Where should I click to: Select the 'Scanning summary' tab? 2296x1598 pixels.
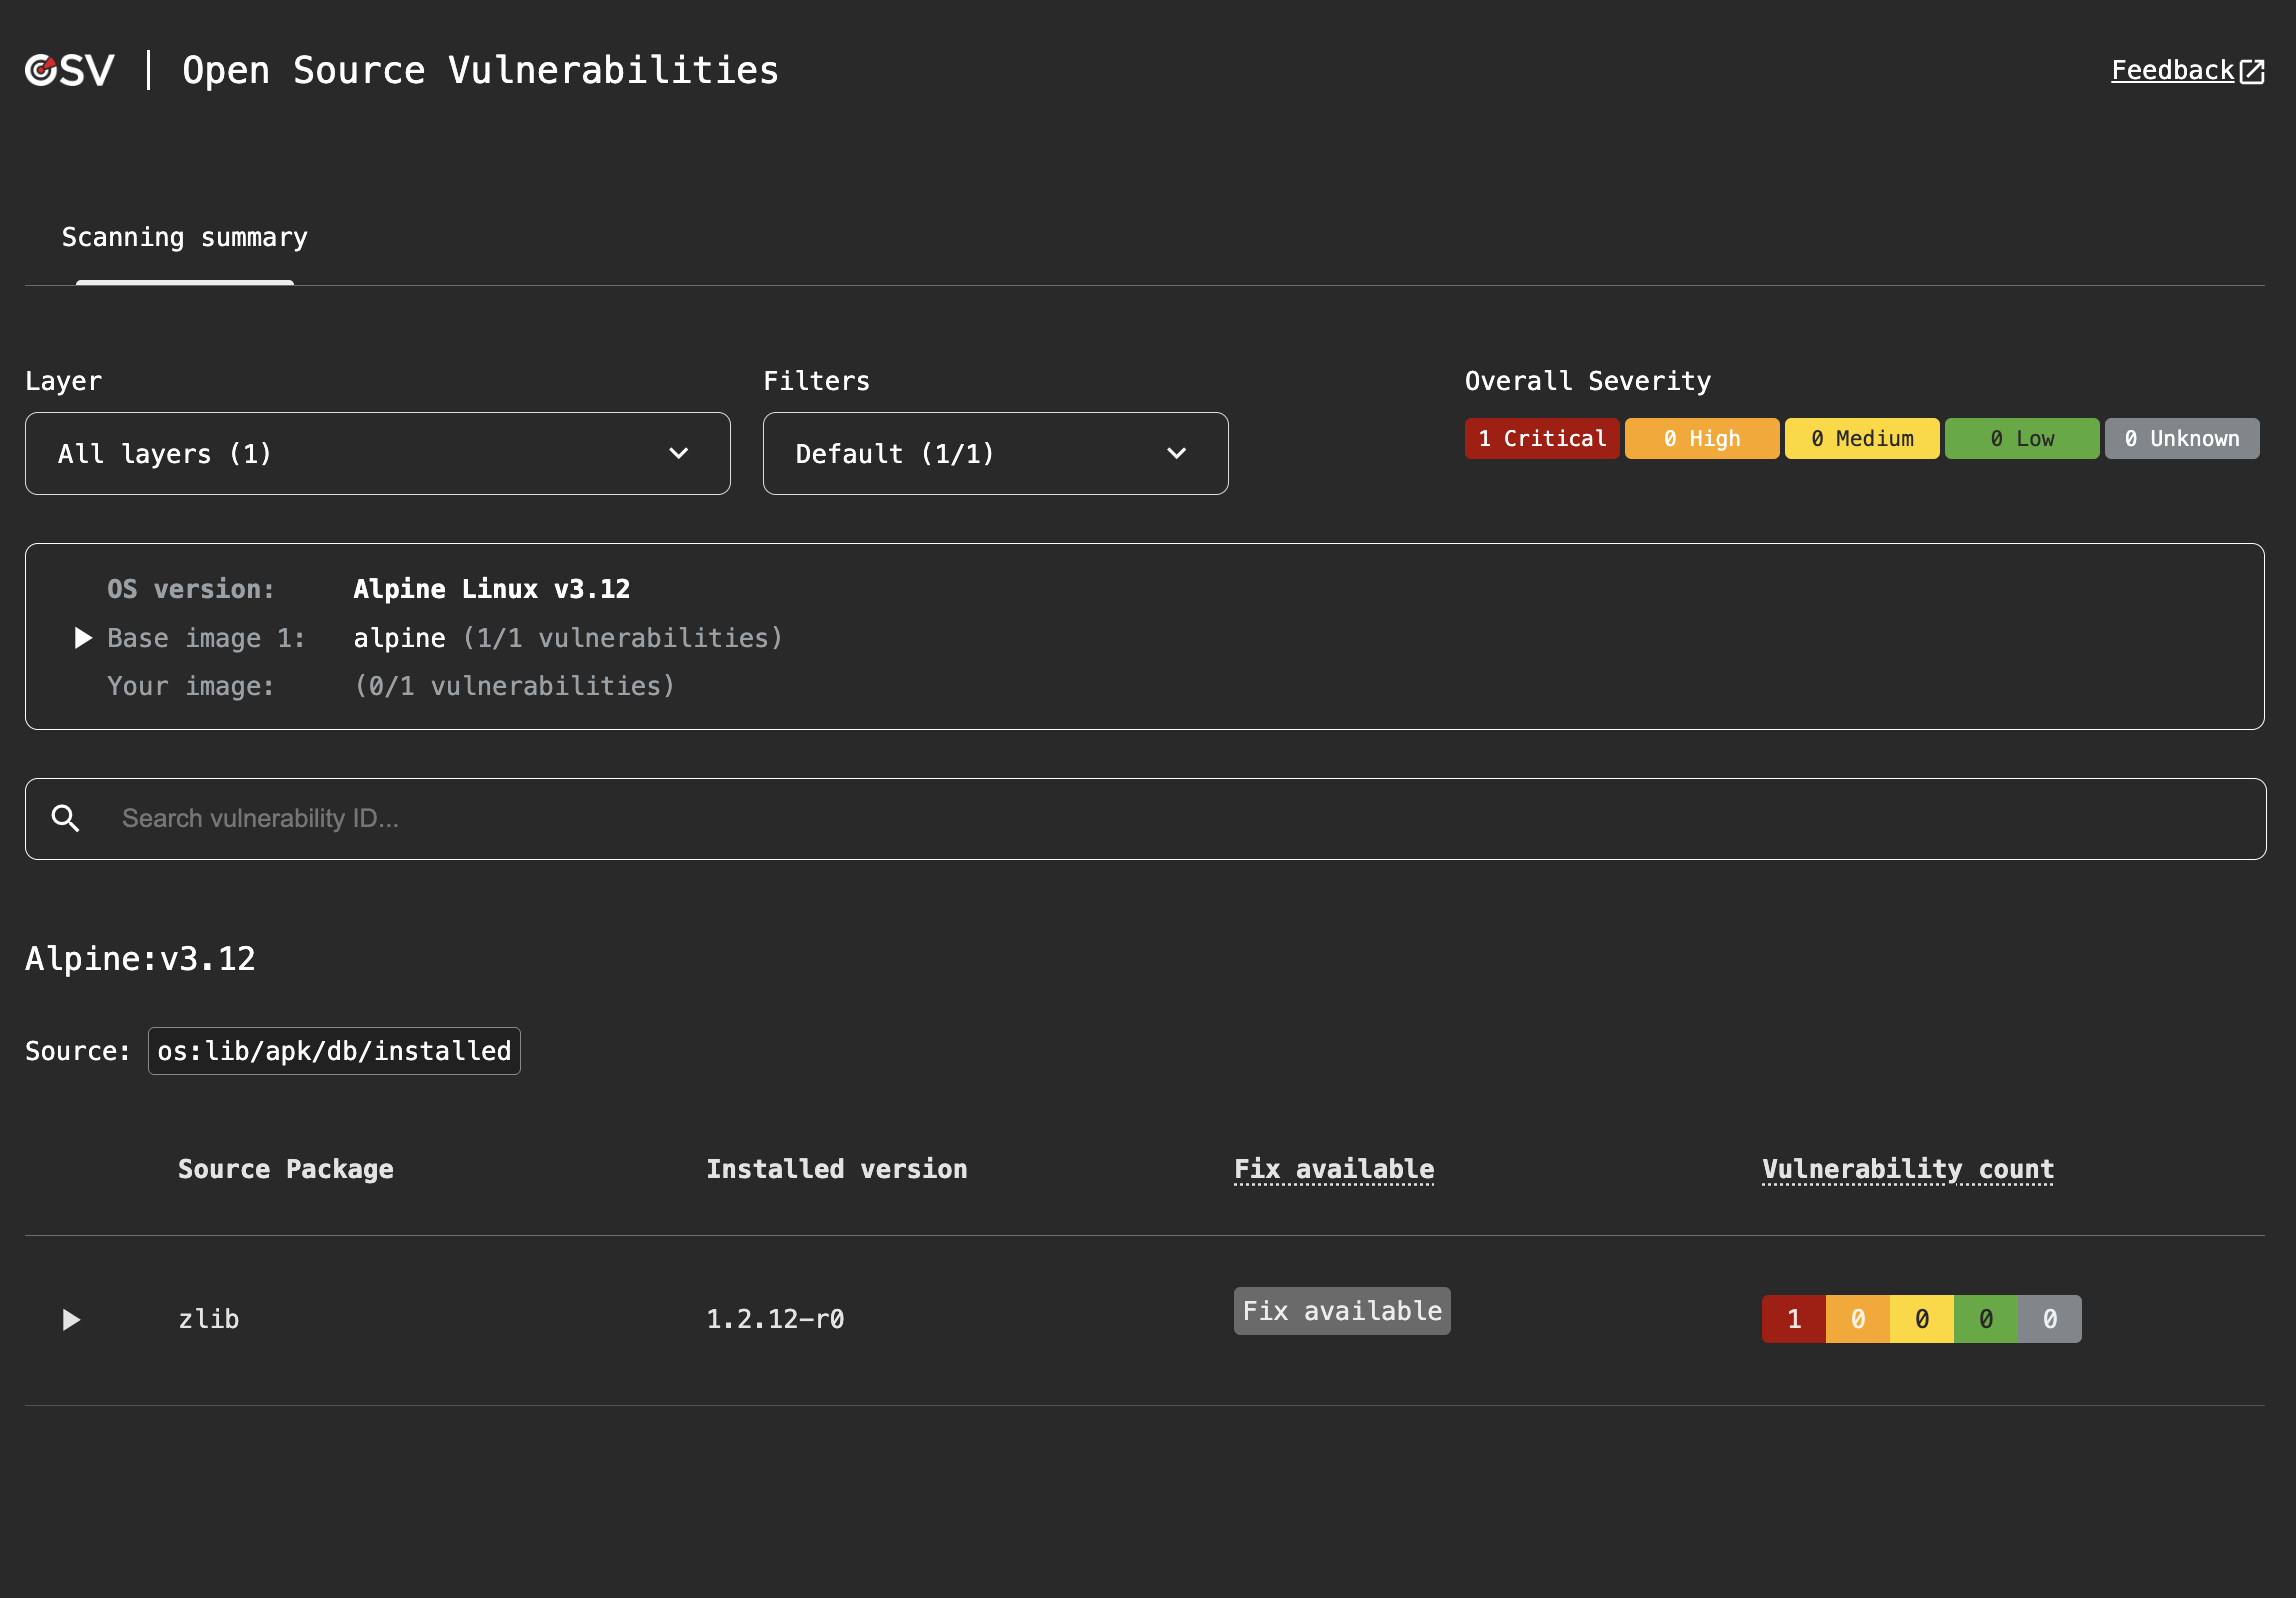coord(185,238)
